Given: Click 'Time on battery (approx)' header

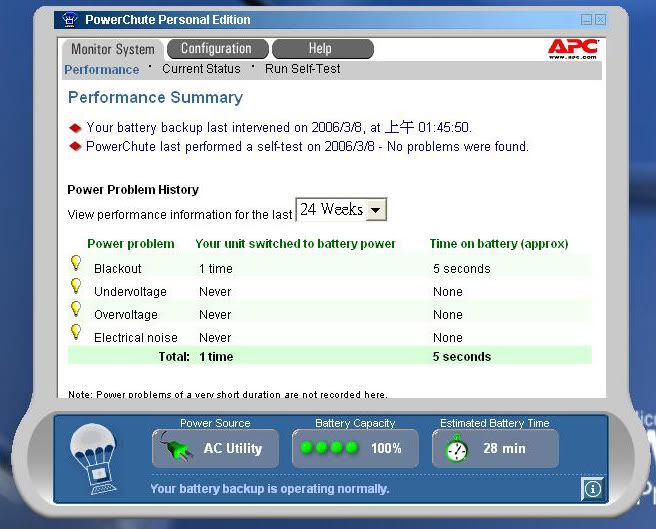Looking at the screenshot, I should (499, 244).
